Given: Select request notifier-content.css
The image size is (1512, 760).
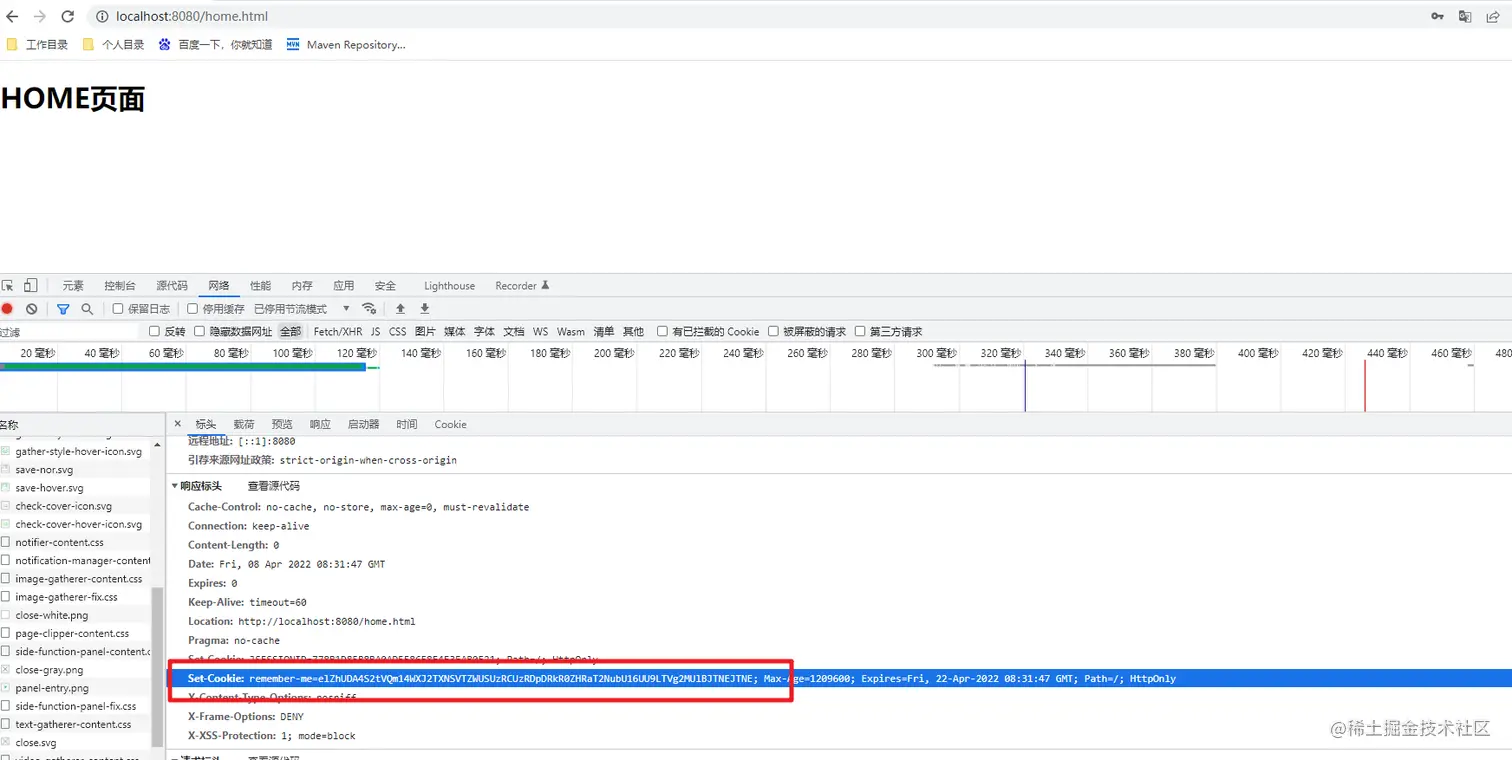Looking at the screenshot, I should (60, 542).
